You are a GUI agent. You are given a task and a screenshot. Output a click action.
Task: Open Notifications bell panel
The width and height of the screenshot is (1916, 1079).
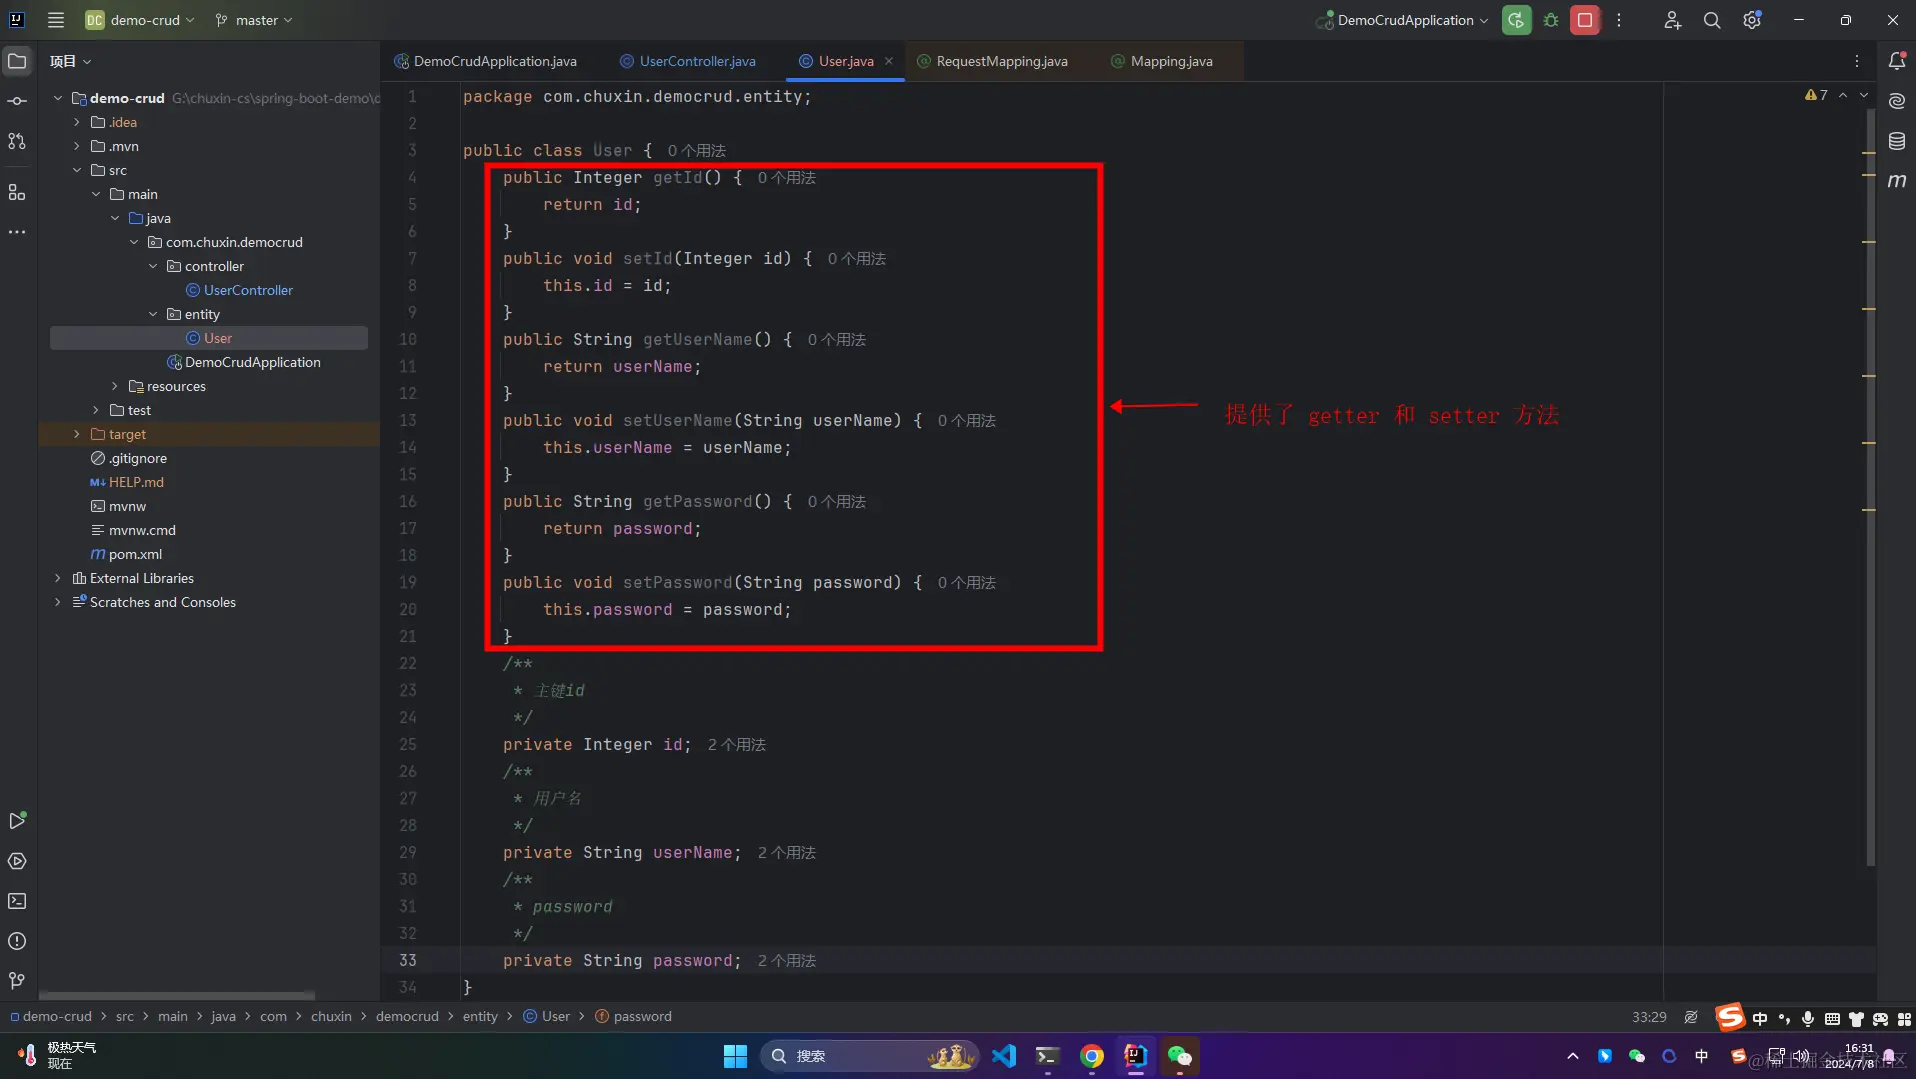click(x=1896, y=61)
